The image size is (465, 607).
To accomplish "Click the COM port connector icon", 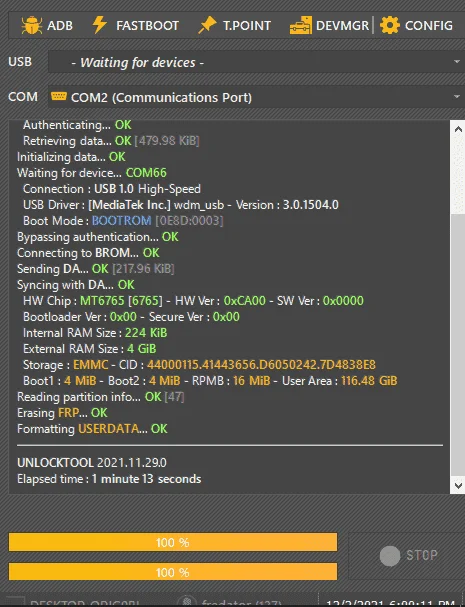I will (x=59, y=96).
